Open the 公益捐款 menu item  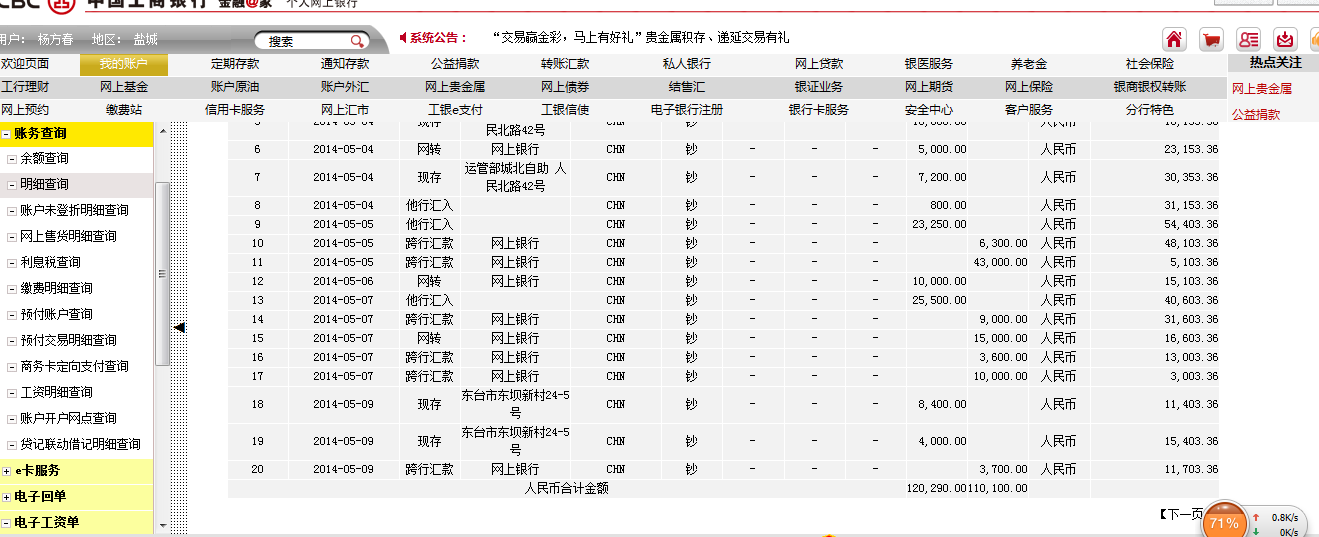pyautogui.click(x=455, y=64)
